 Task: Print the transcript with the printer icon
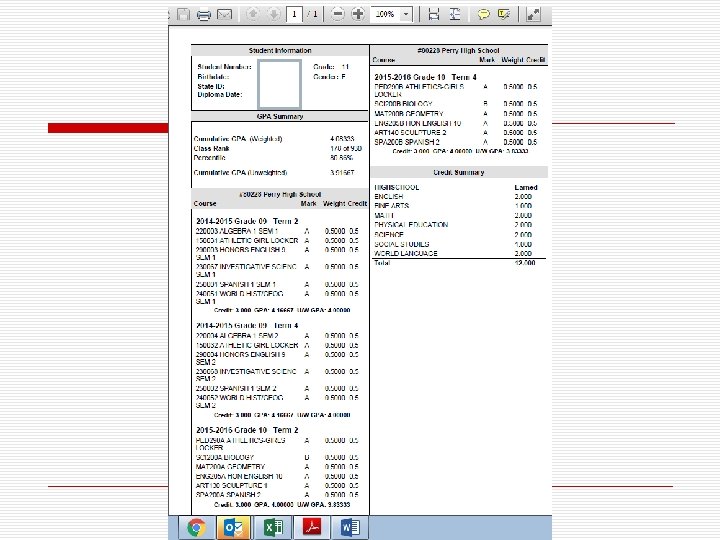click(203, 15)
